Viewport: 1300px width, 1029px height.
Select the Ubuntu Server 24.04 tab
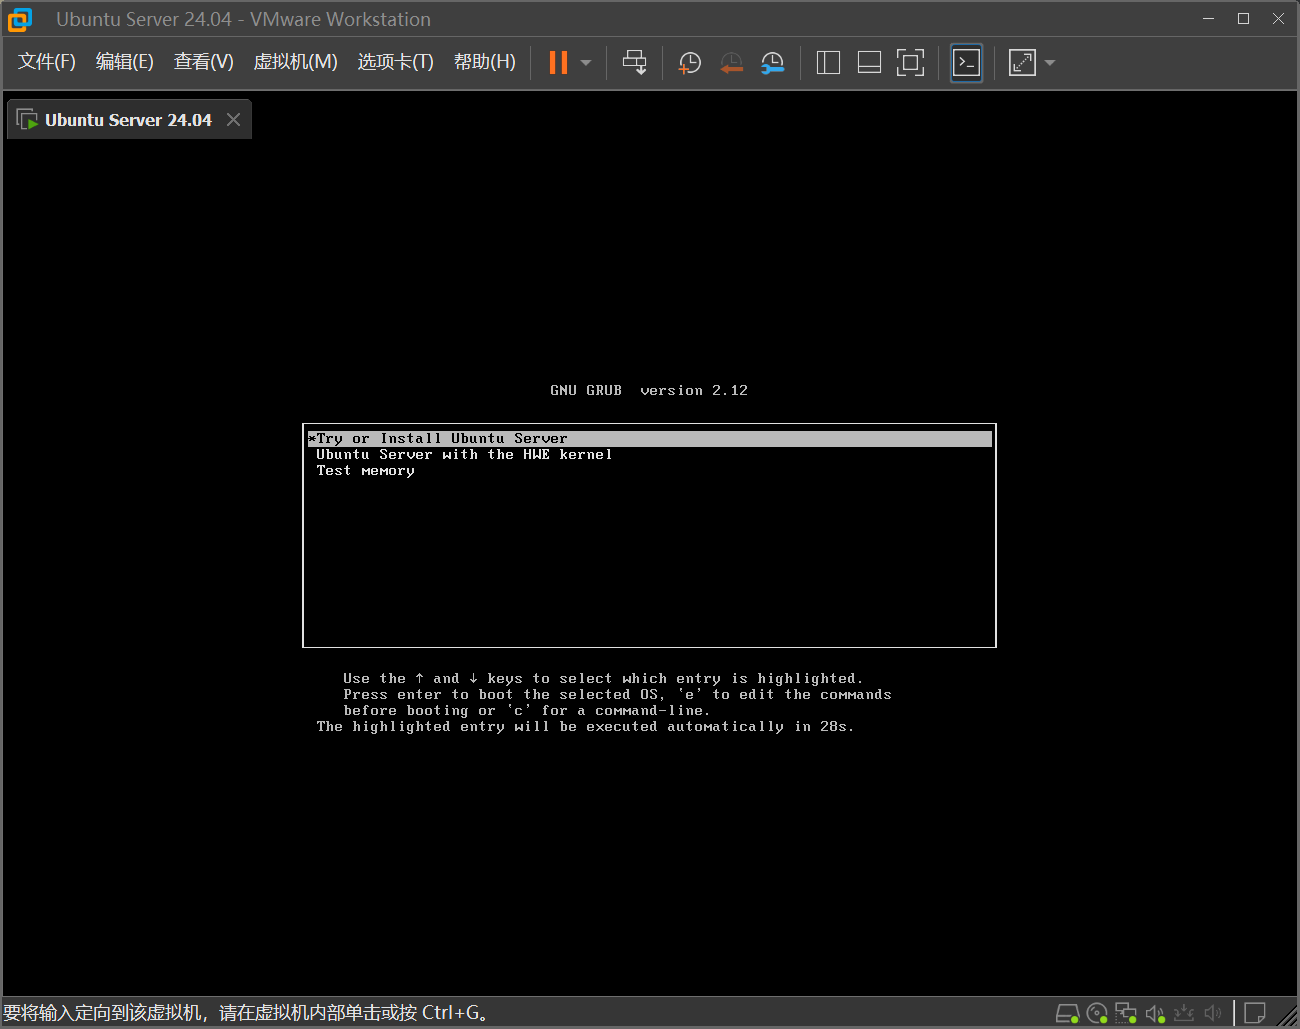[x=128, y=120]
